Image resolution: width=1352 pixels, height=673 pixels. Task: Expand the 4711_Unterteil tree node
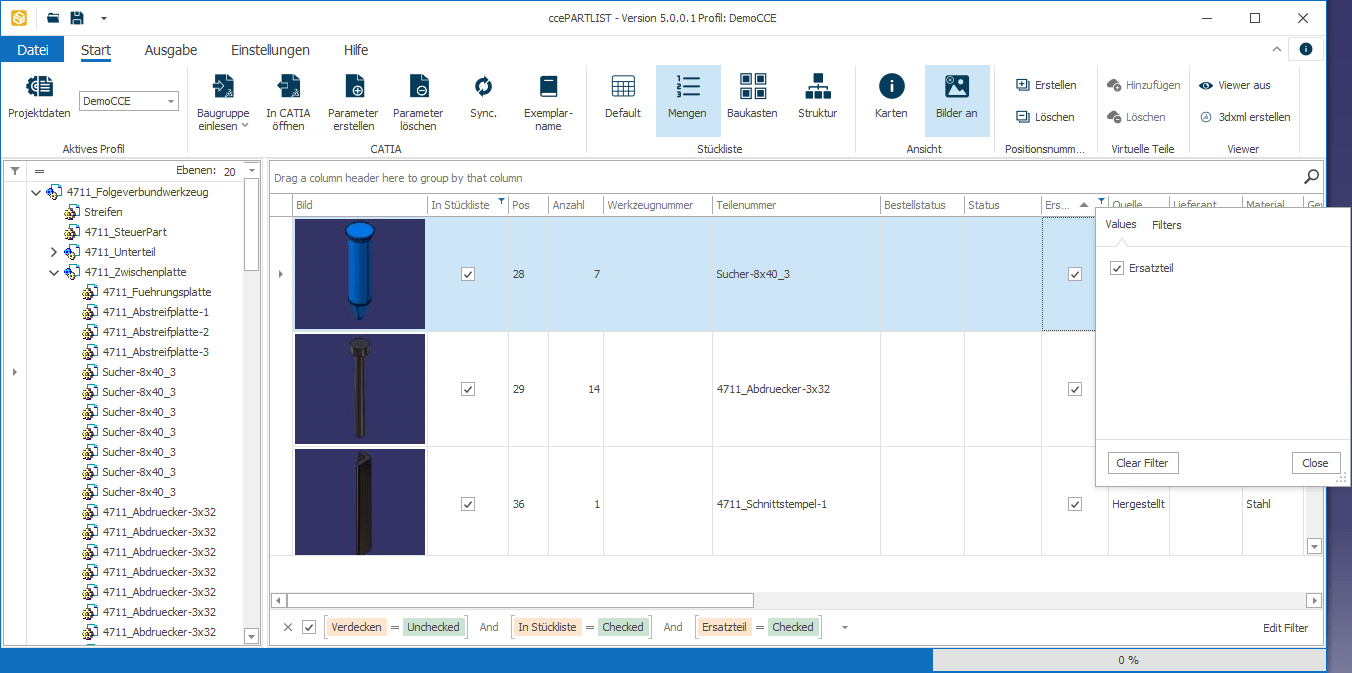coord(54,252)
